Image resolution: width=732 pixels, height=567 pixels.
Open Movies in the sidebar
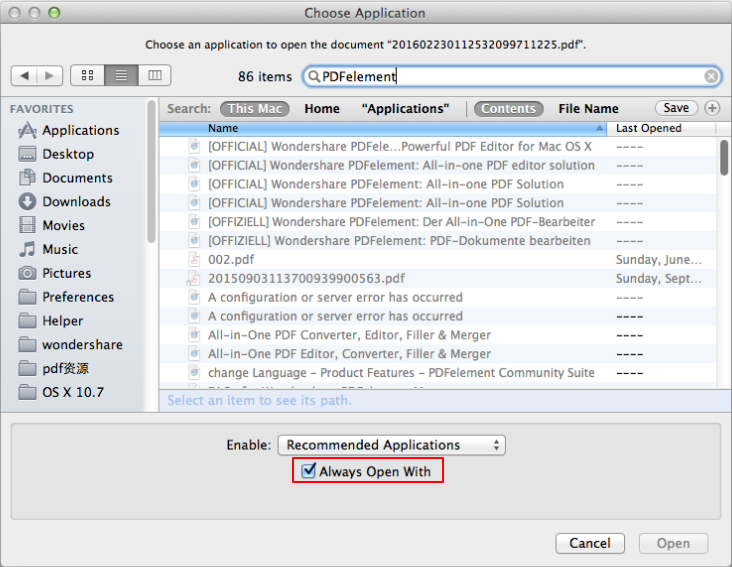click(x=52, y=225)
